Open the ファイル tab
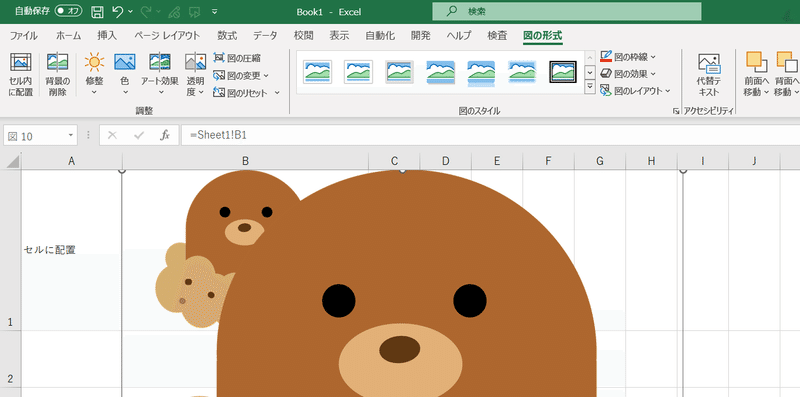The height and width of the screenshot is (397, 800). coord(23,35)
